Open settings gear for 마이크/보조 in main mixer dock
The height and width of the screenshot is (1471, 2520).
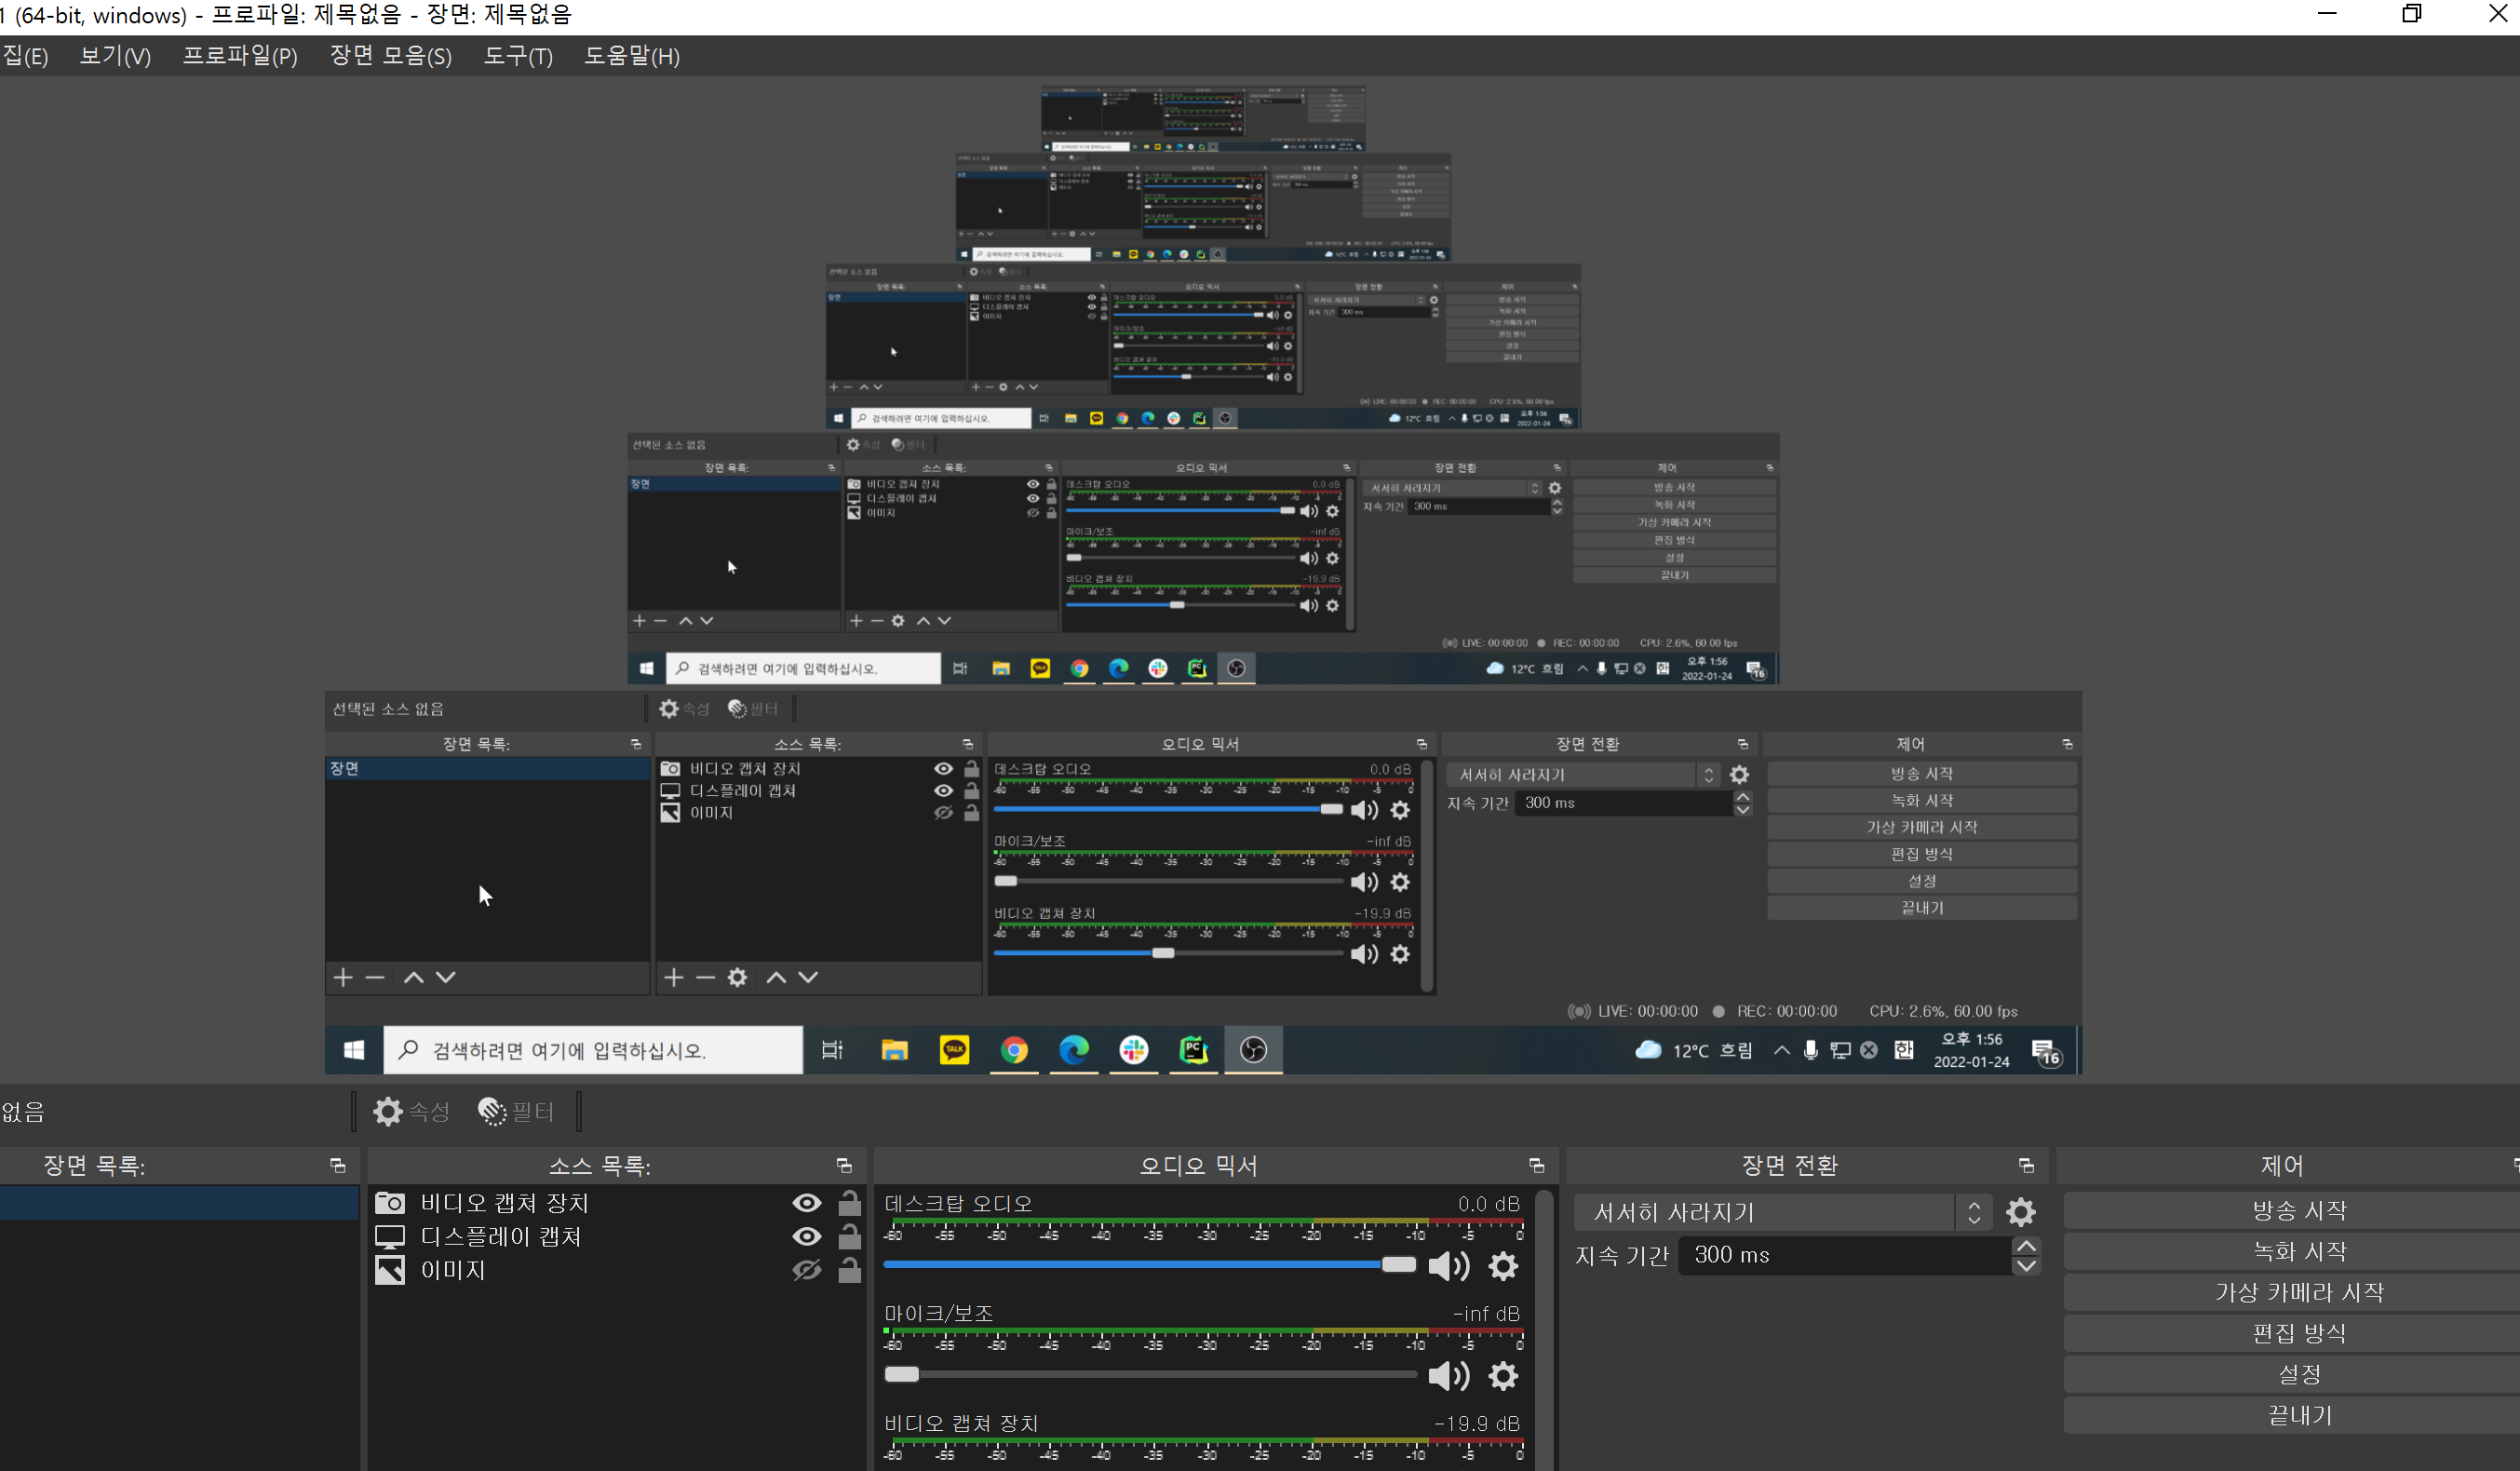[x=1503, y=1376]
